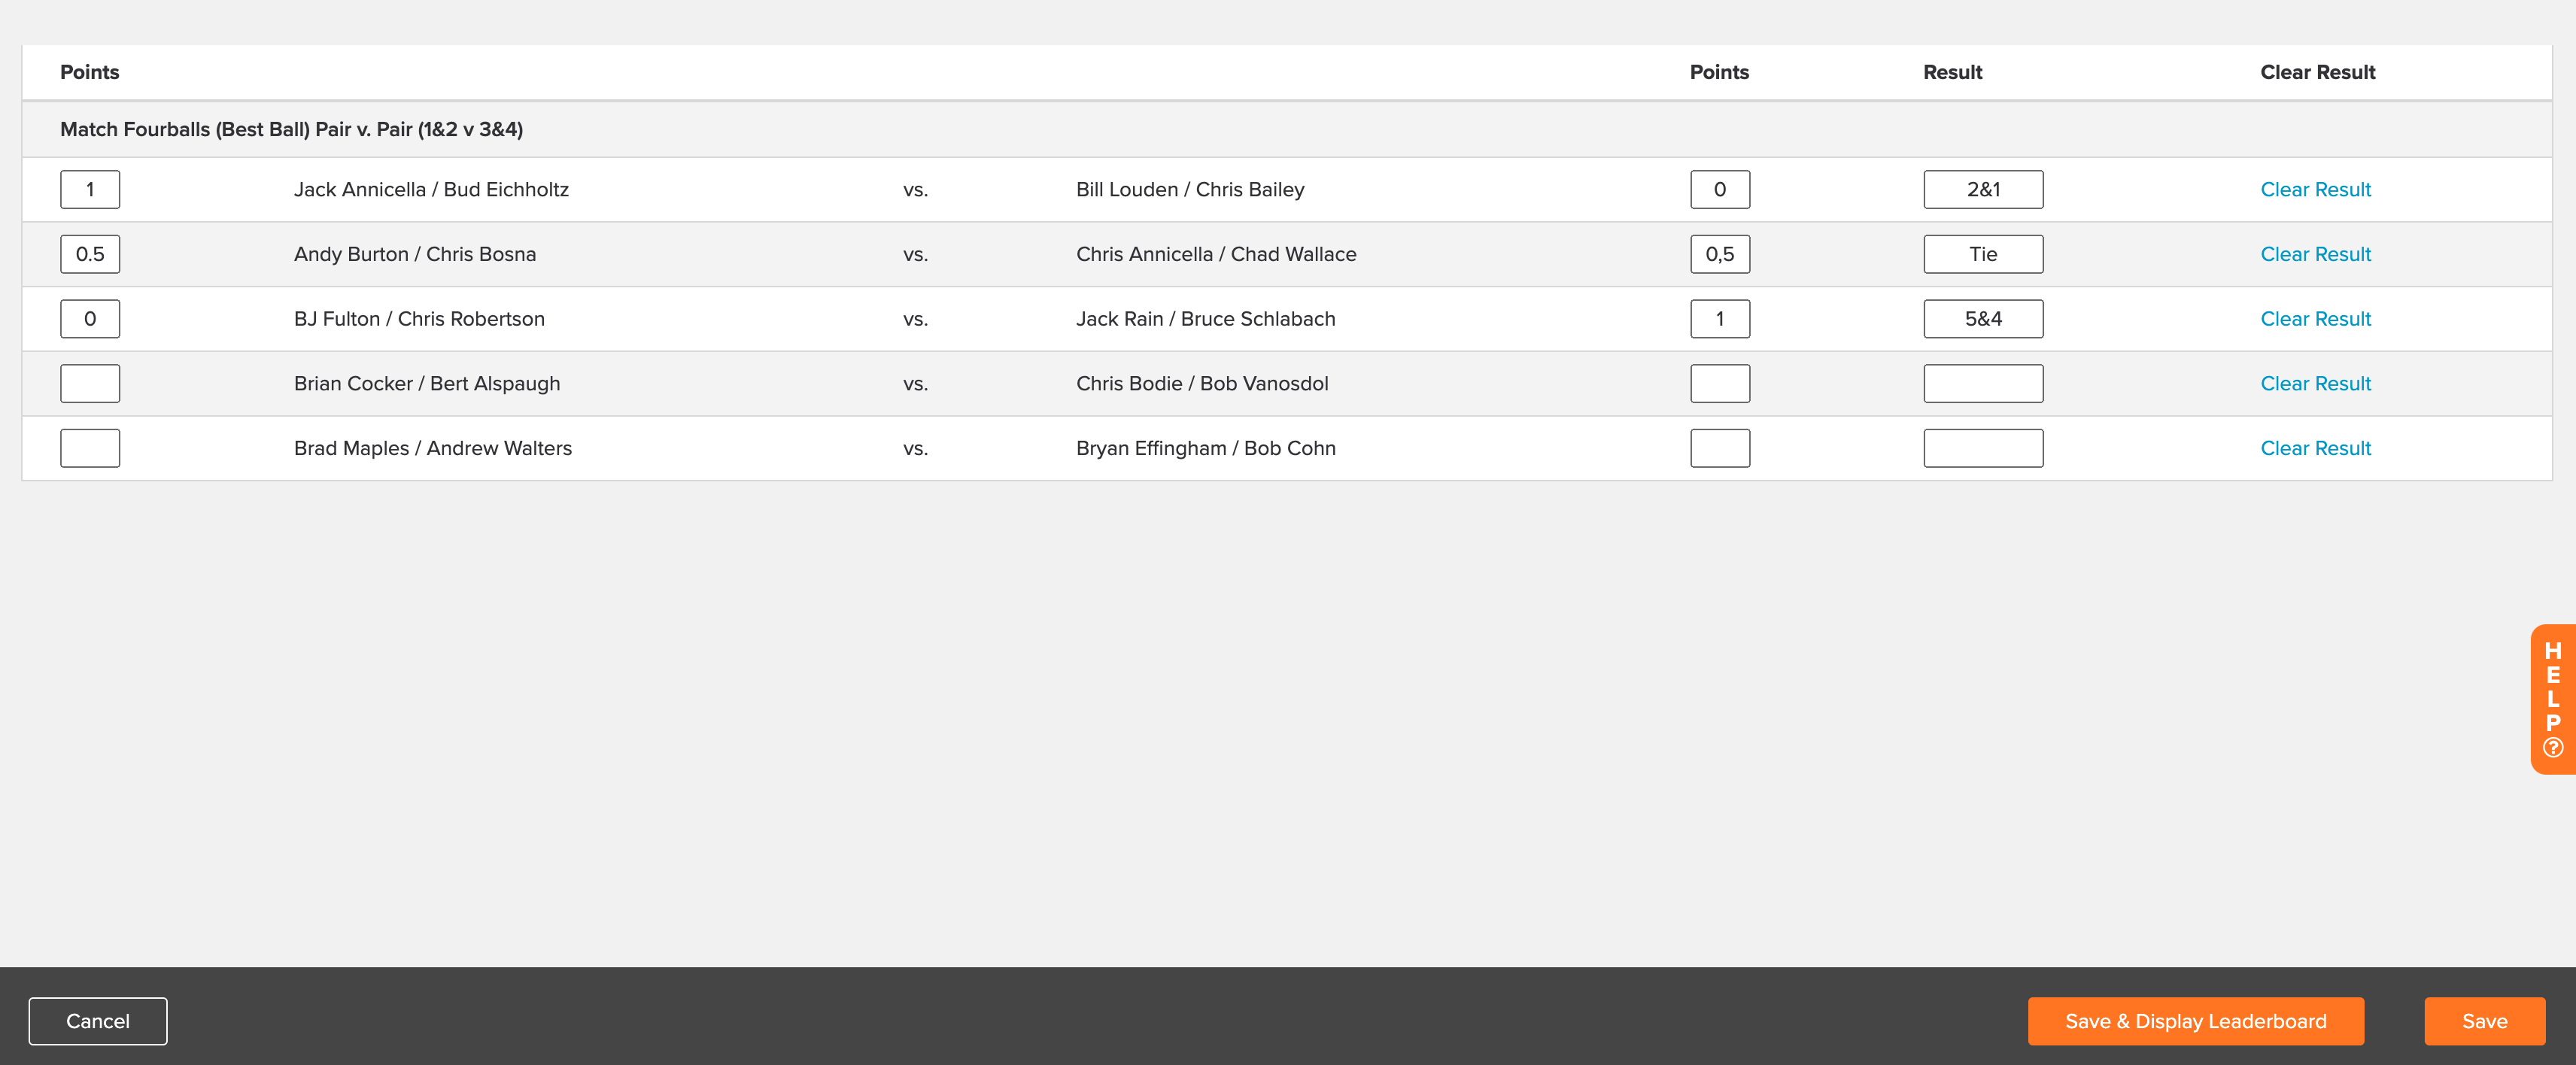Viewport: 2576px width, 1065px height.
Task: Select the text Bryan Effingham / Bob Cohn
Action: (x=1206, y=448)
